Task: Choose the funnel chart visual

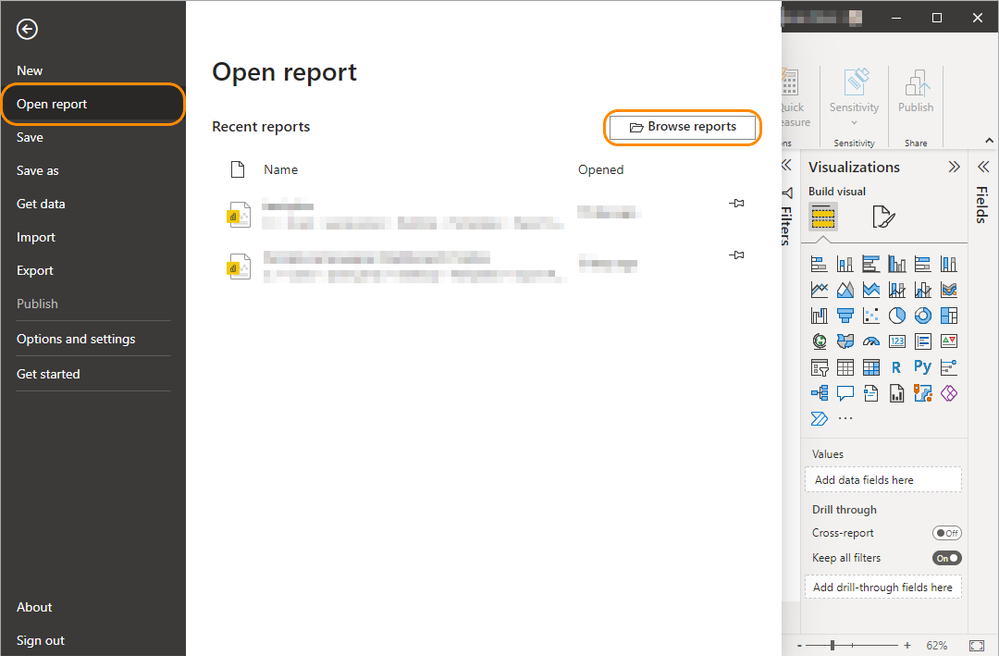Action: click(x=845, y=316)
